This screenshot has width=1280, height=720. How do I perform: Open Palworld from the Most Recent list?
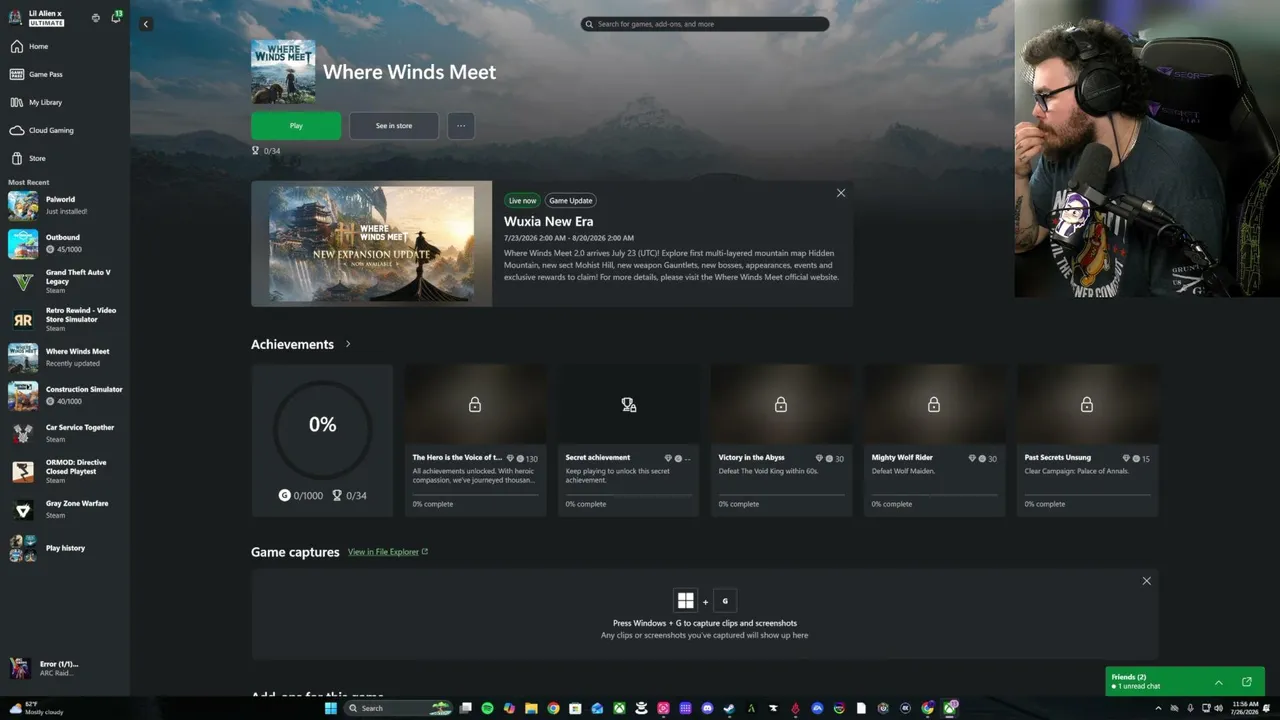(x=65, y=205)
